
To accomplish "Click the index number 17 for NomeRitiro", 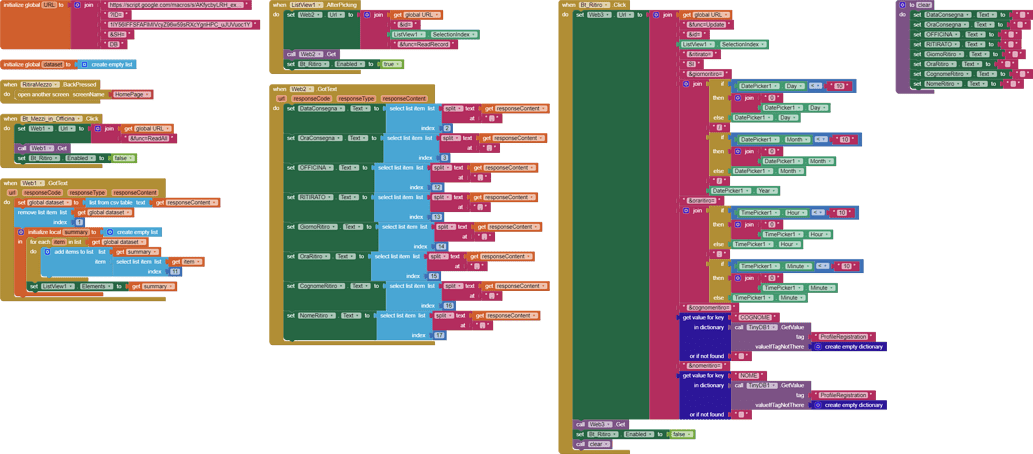I will click(439, 335).
